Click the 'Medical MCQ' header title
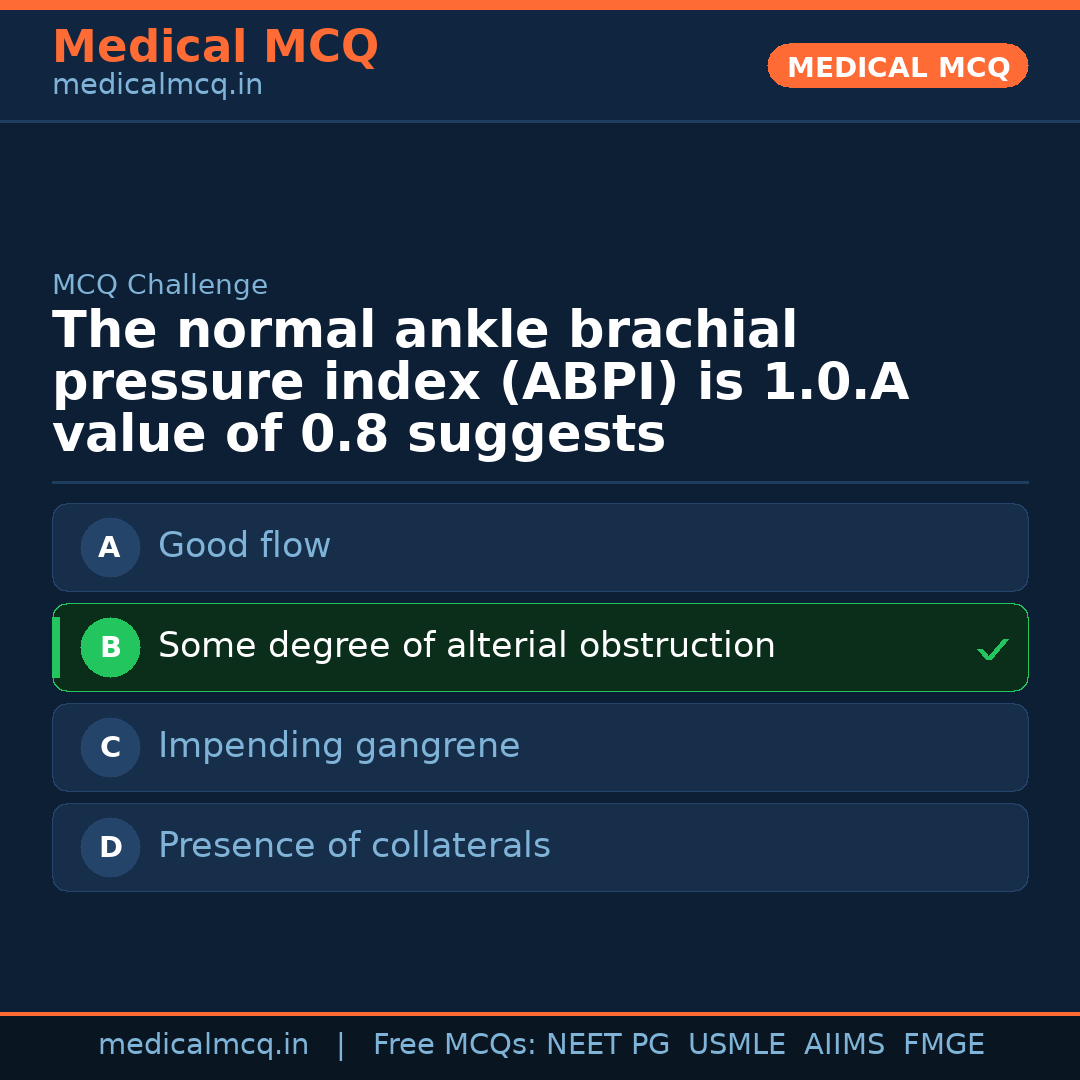The height and width of the screenshot is (1080, 1080). click(x=215, y=47)
